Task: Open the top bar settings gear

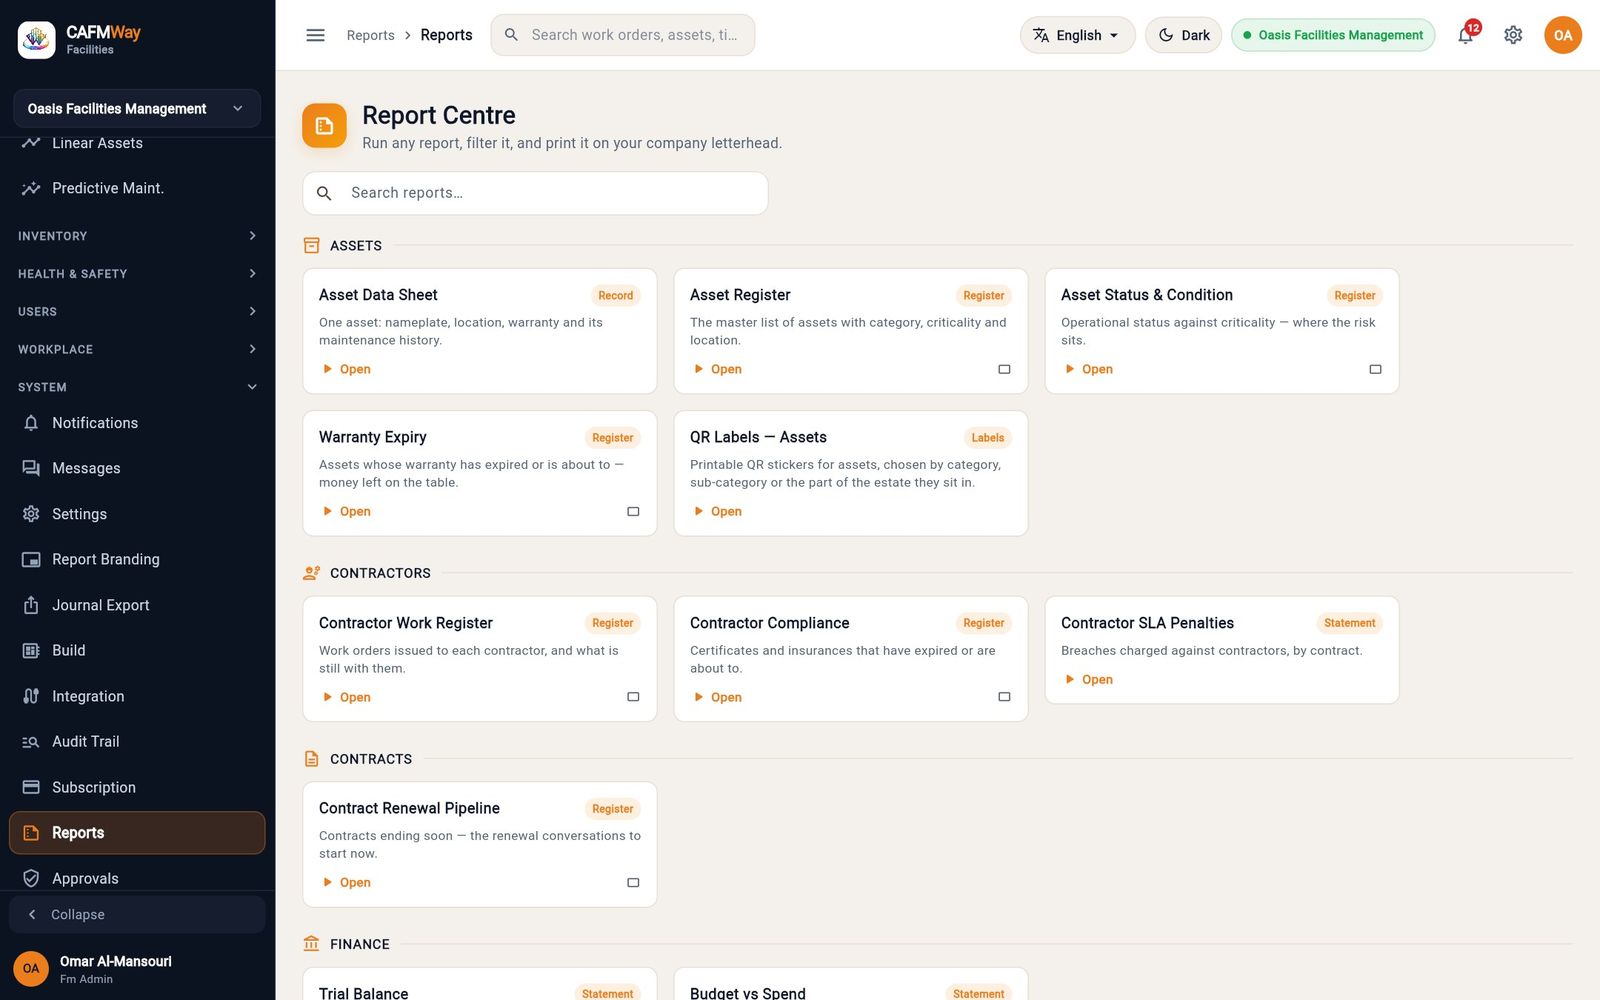Action: point(1513,35)
